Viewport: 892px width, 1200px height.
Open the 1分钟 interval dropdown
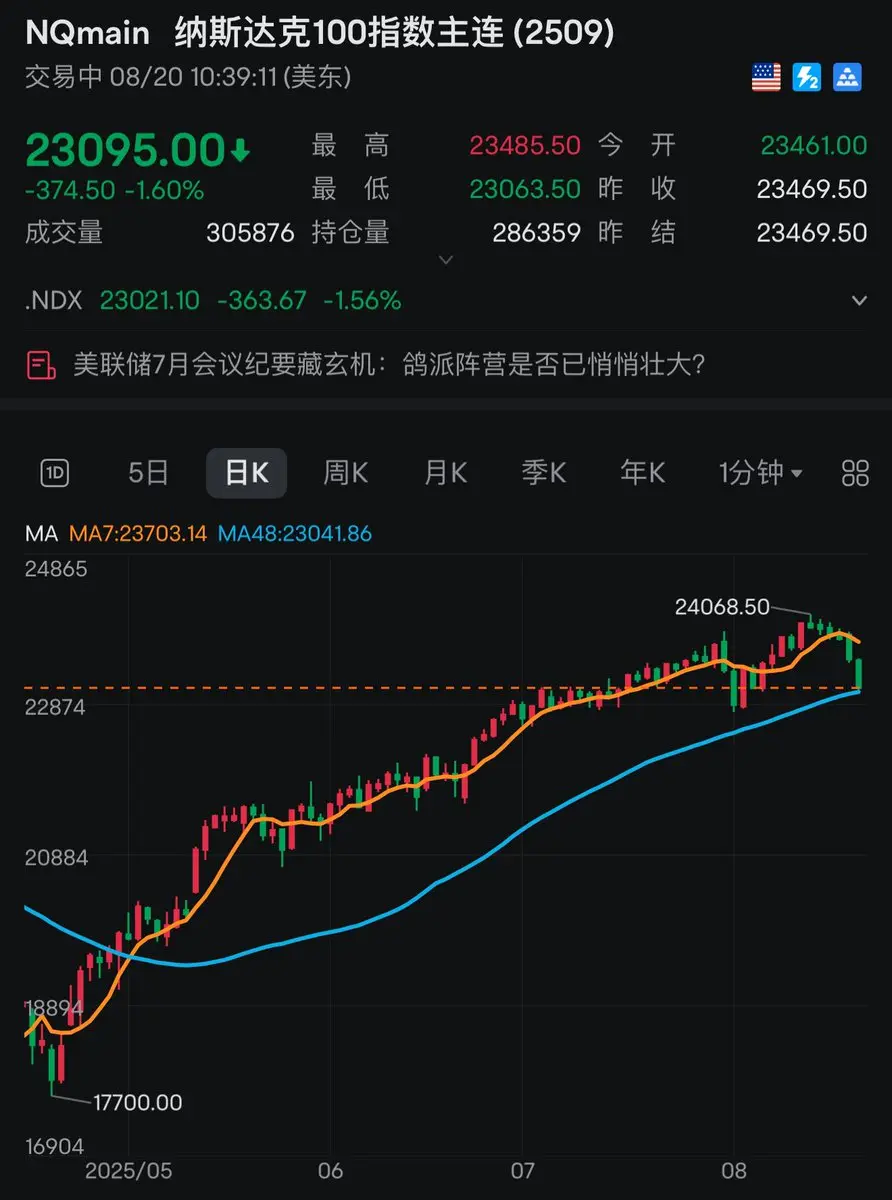761,473
